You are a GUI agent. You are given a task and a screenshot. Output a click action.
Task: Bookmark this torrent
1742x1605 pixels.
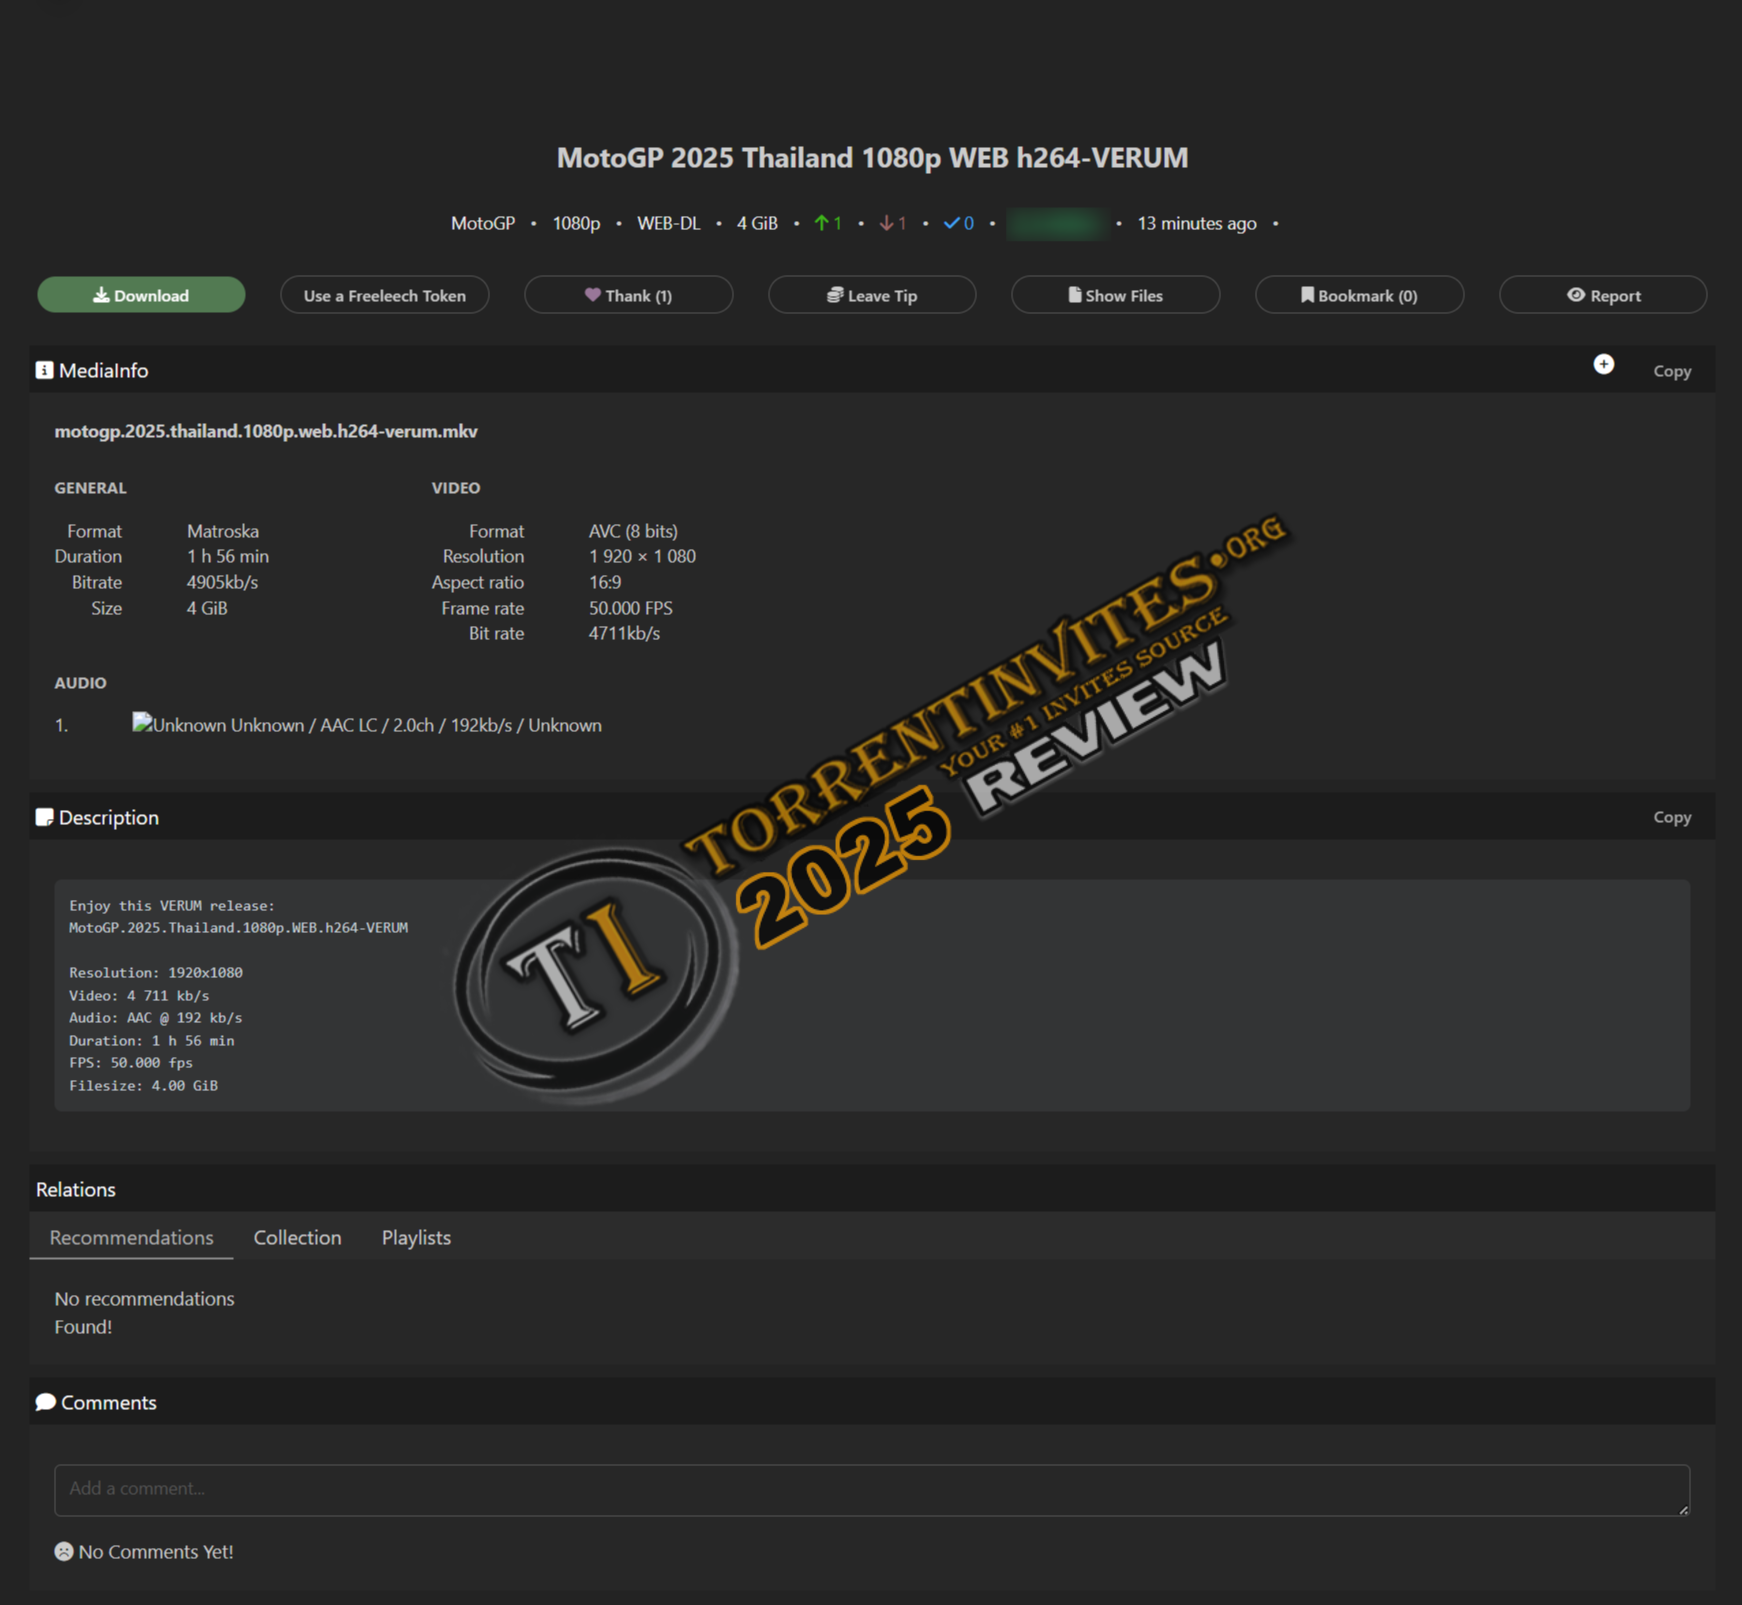[1359, 295]
